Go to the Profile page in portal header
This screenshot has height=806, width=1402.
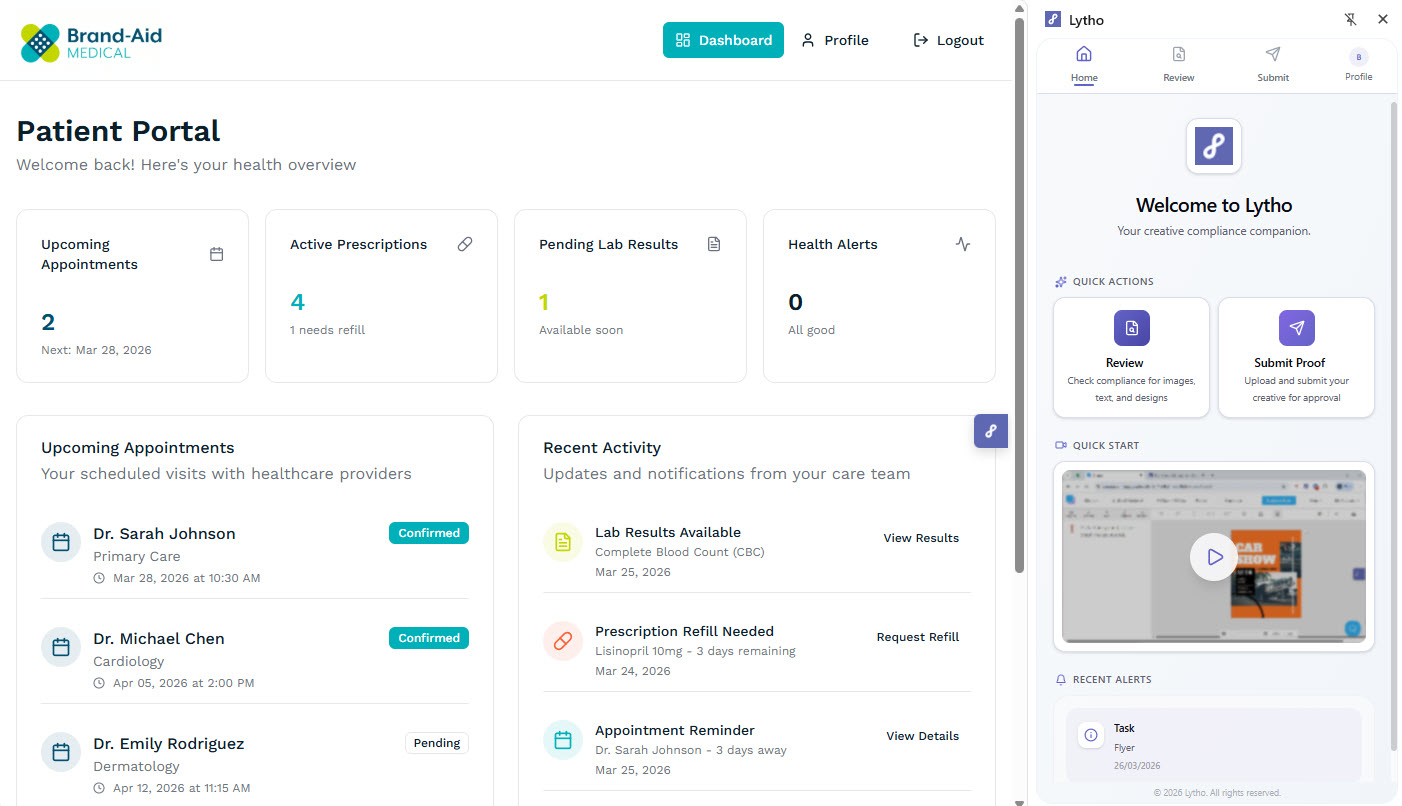click(x=835, y=40)
